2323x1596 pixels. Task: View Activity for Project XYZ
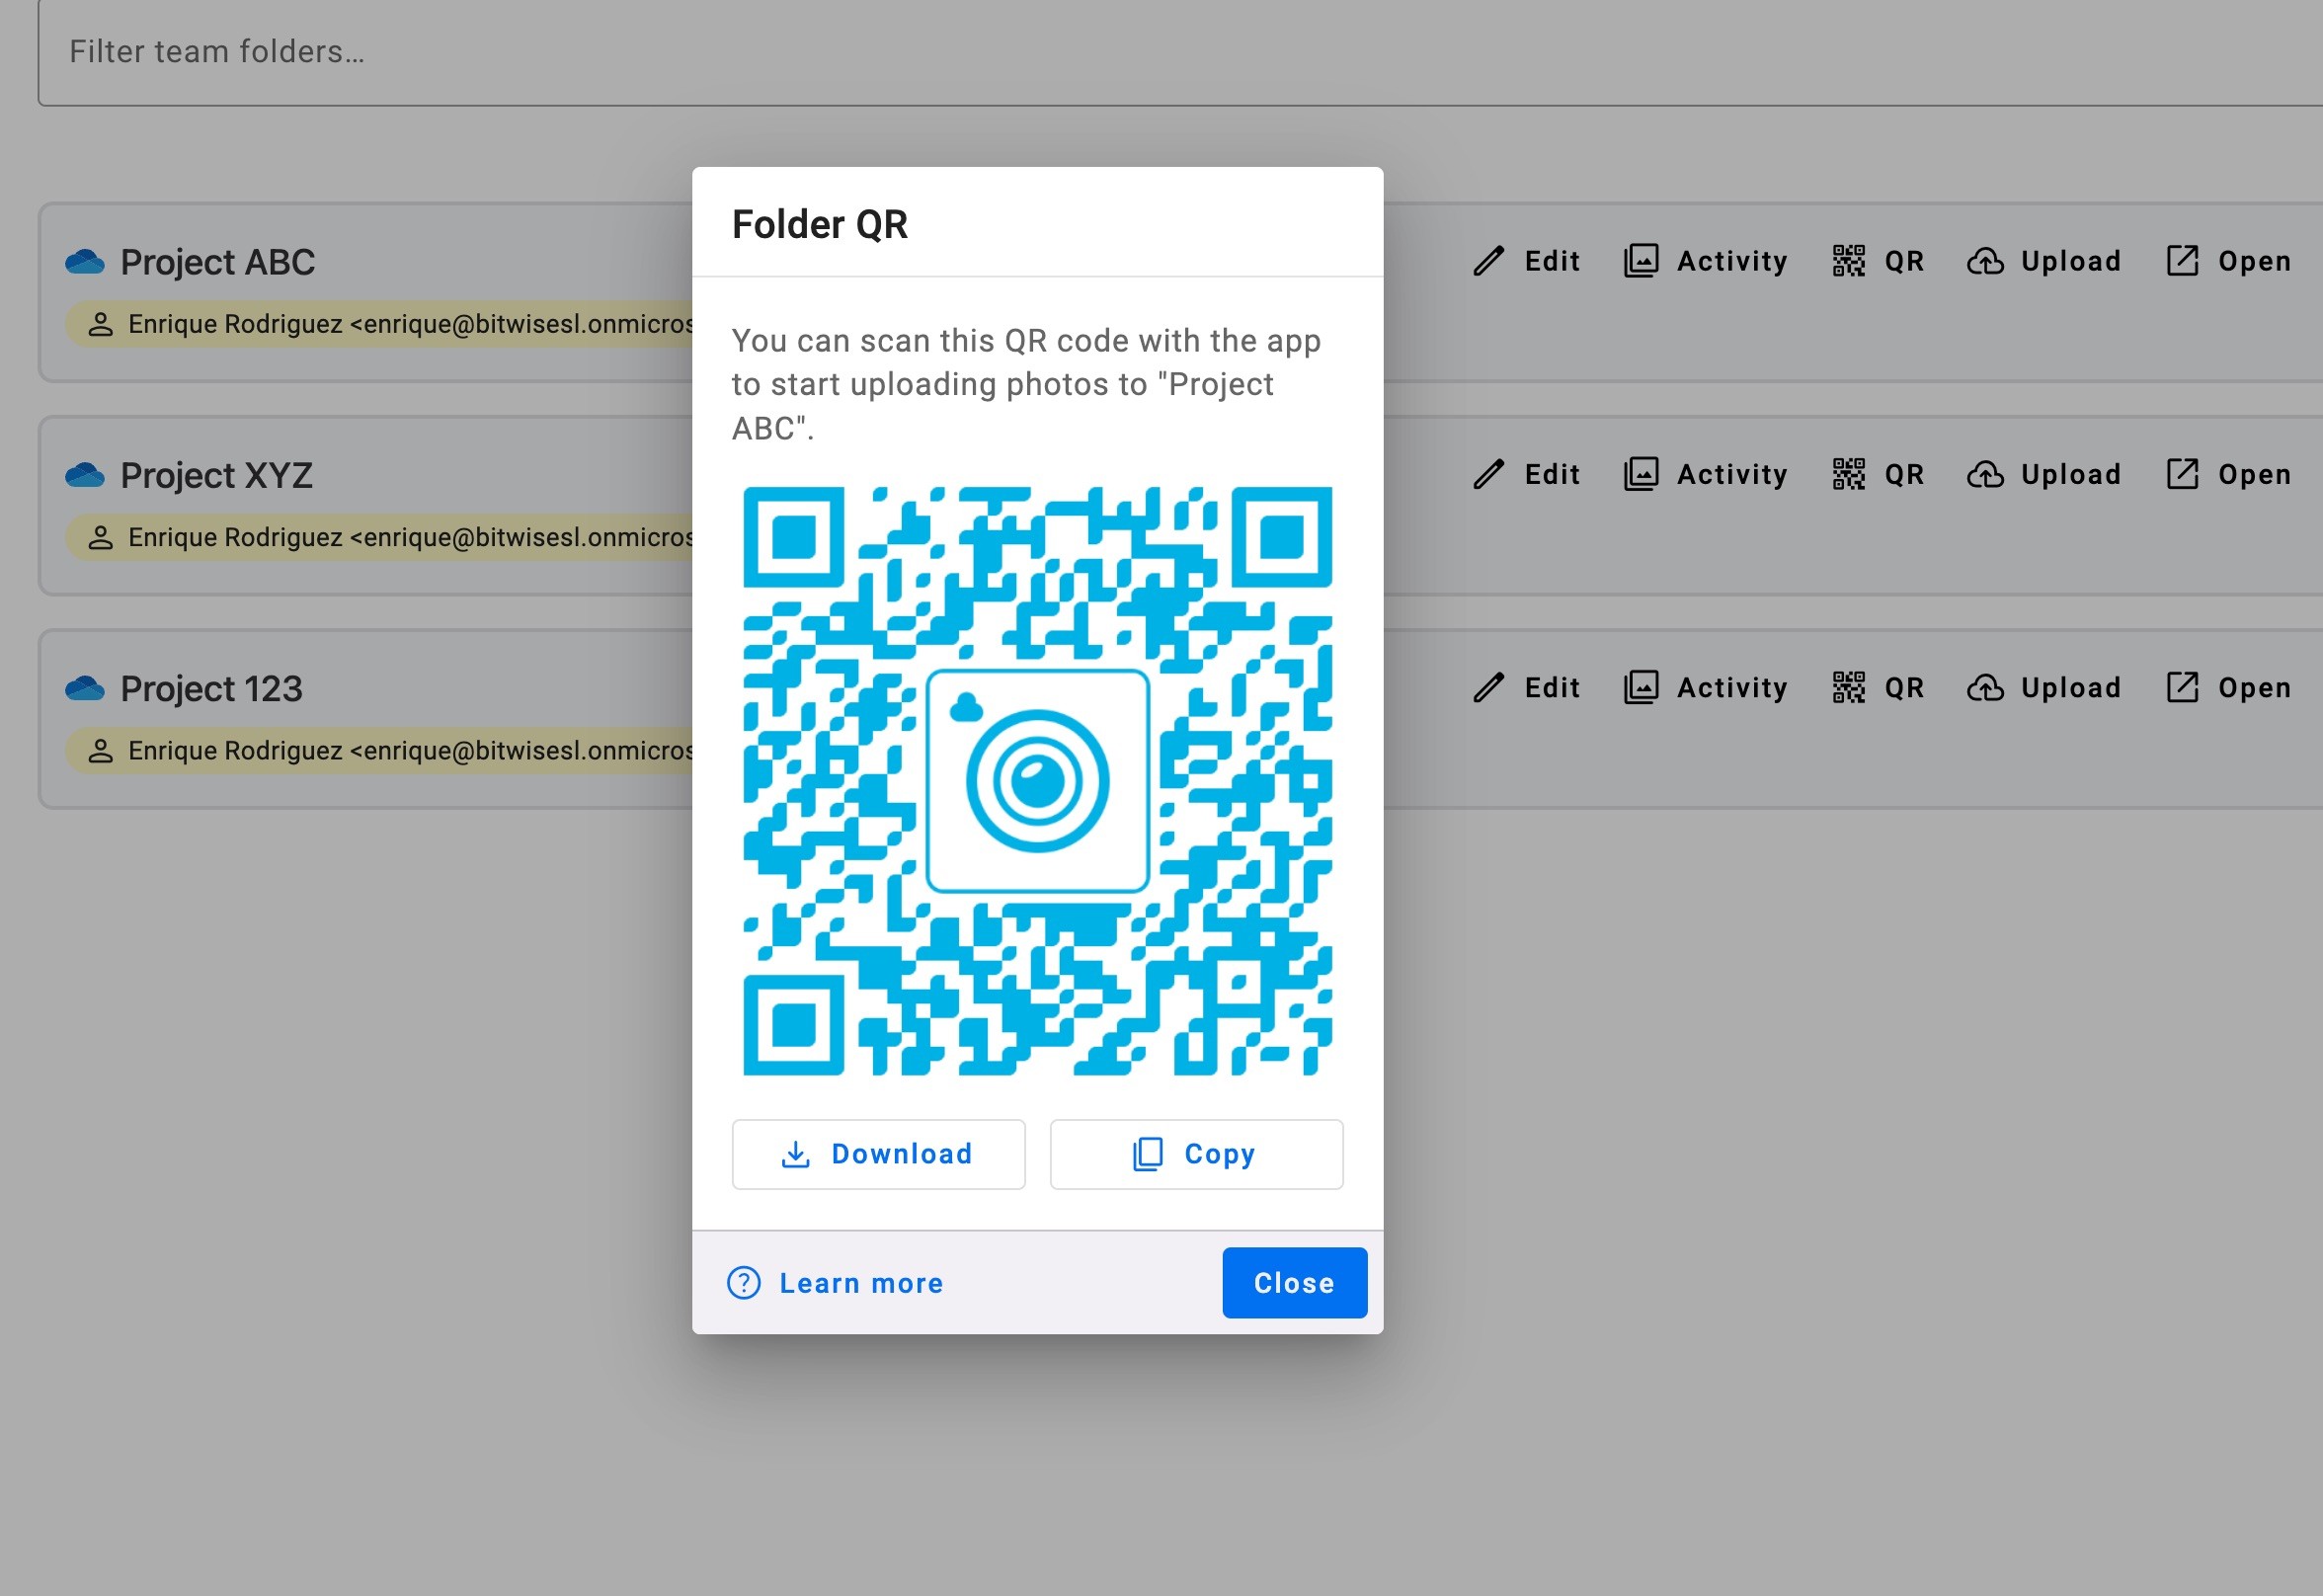pos(1706,474)
